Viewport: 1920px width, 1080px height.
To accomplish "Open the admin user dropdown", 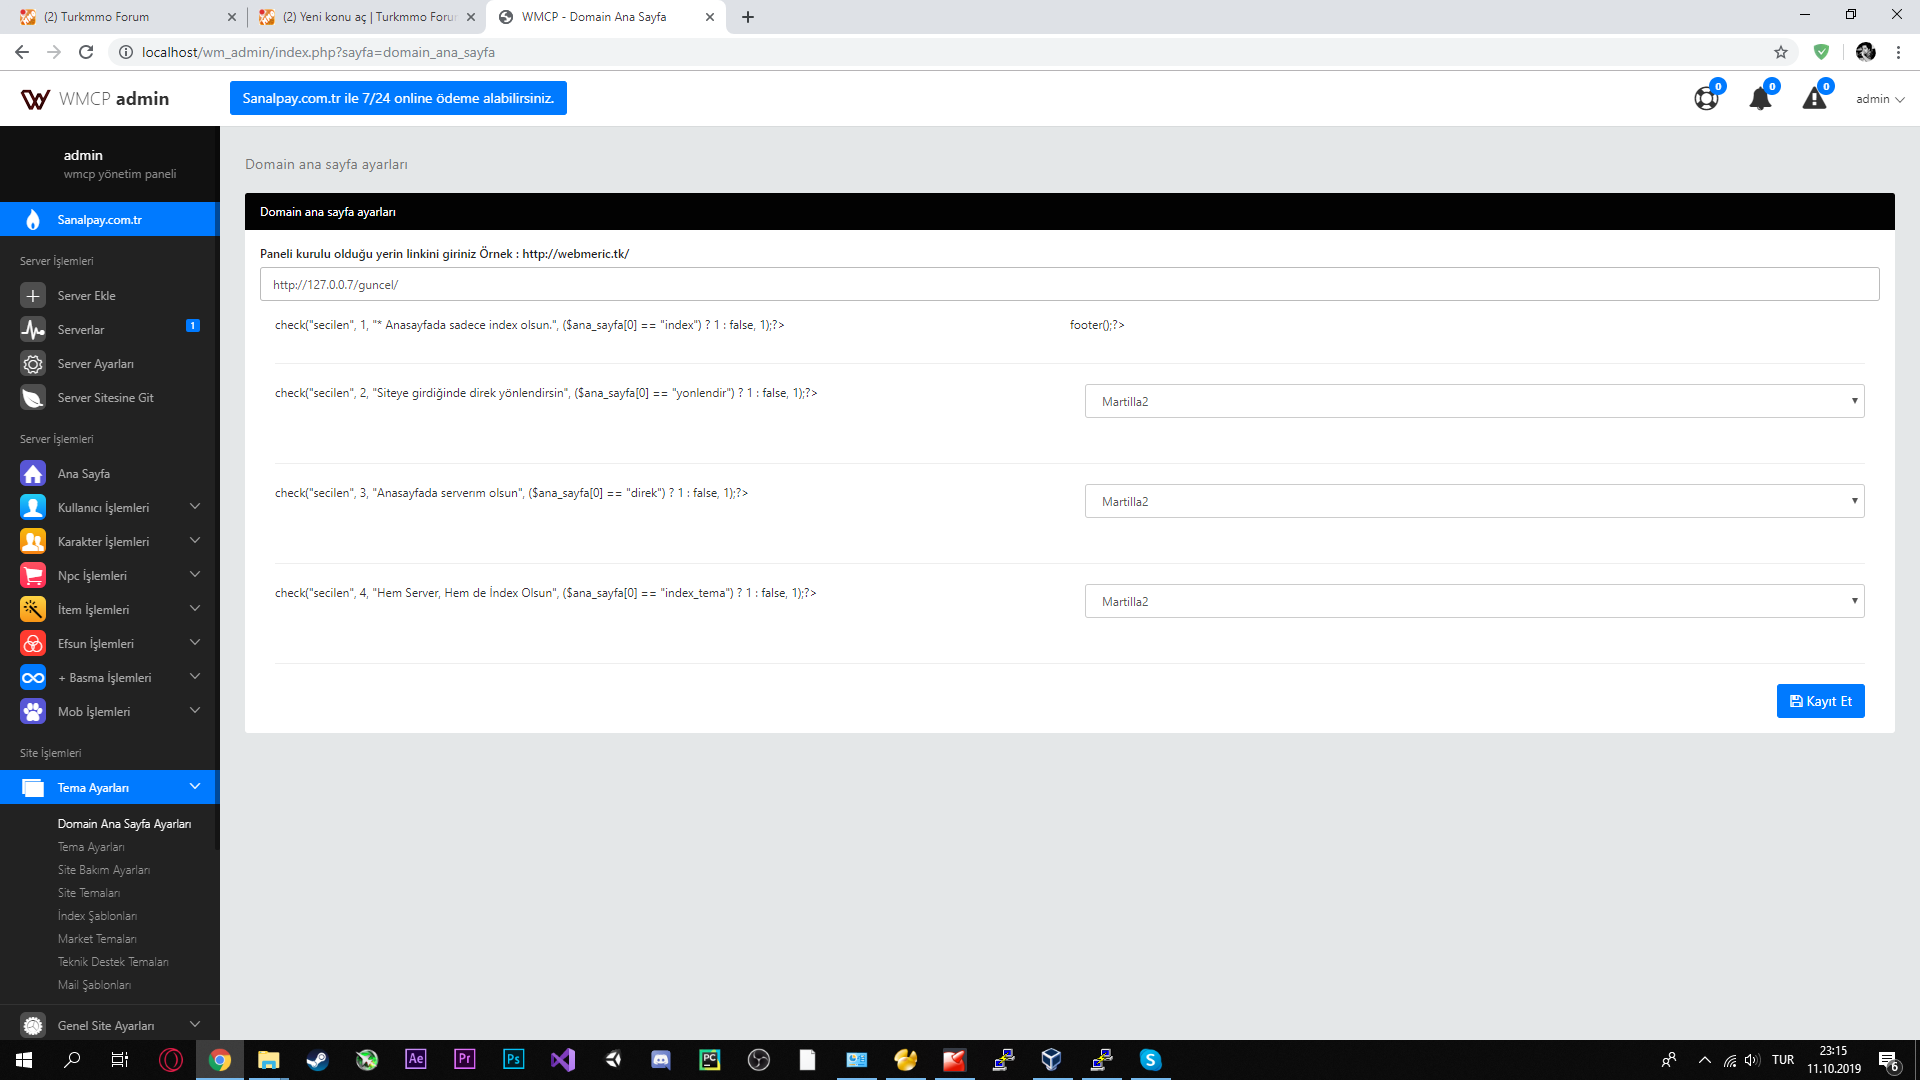I will coord(1880,99).
